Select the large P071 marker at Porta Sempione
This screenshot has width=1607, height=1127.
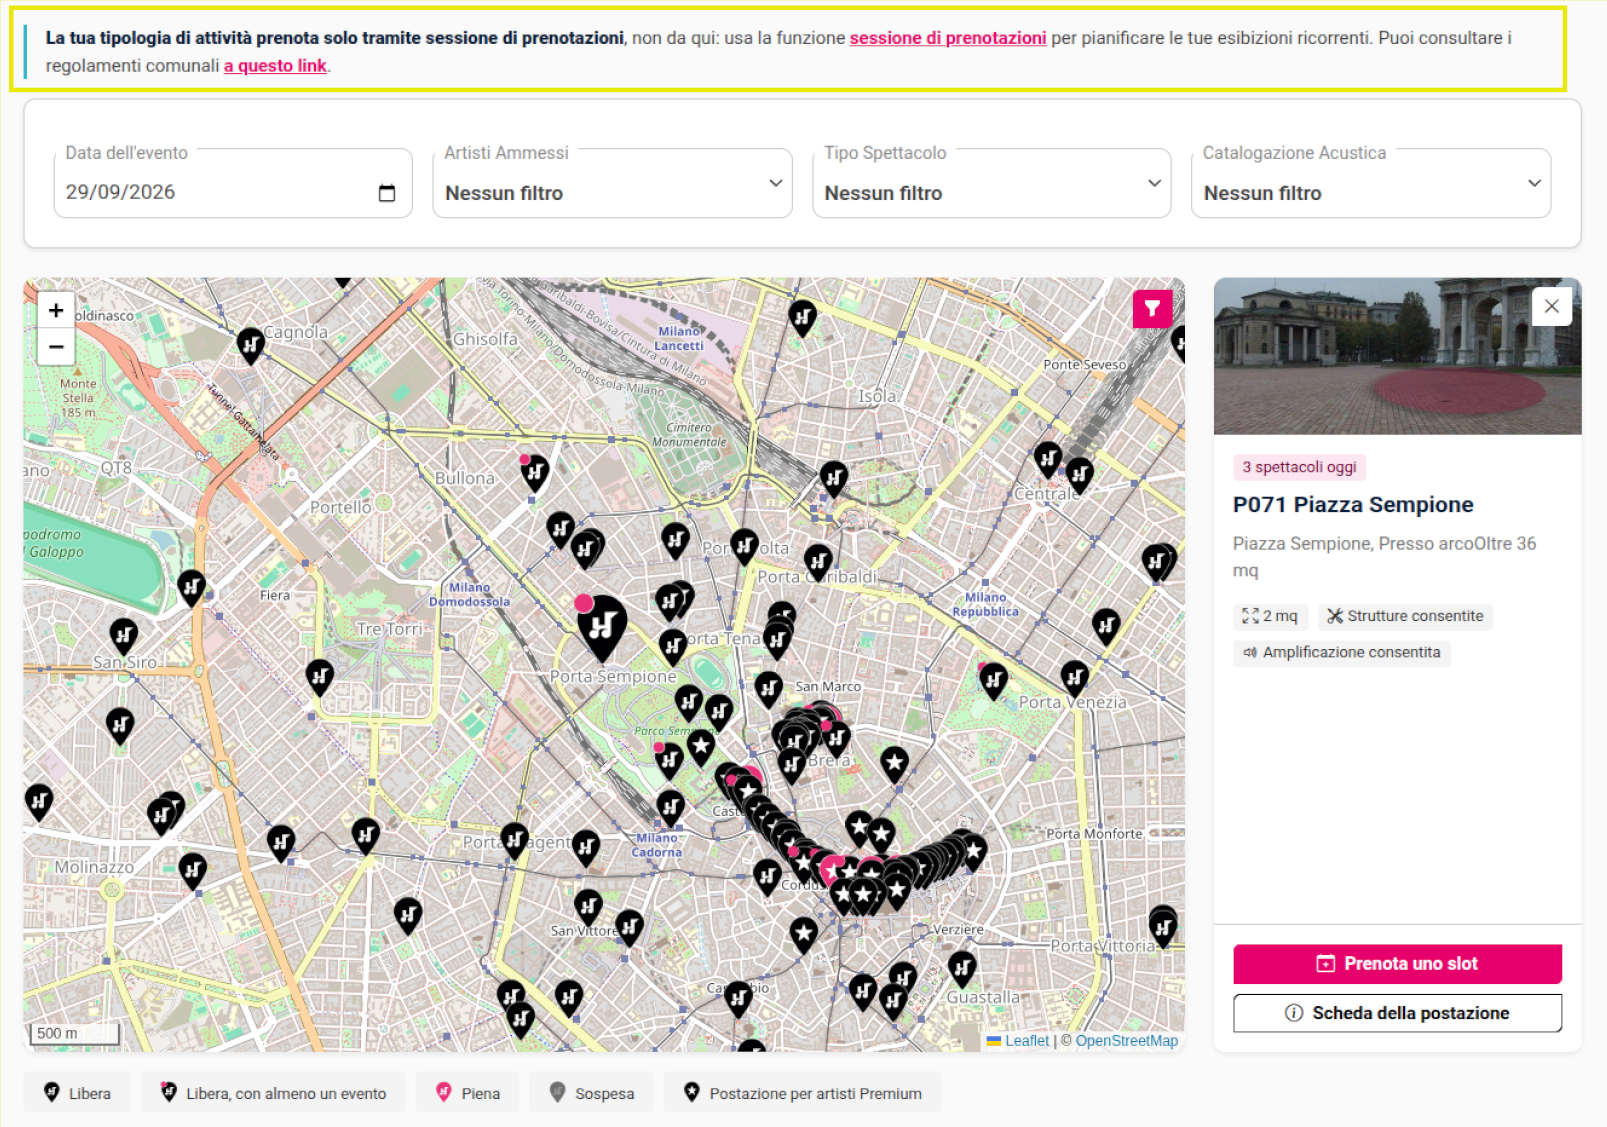[602, 627]
